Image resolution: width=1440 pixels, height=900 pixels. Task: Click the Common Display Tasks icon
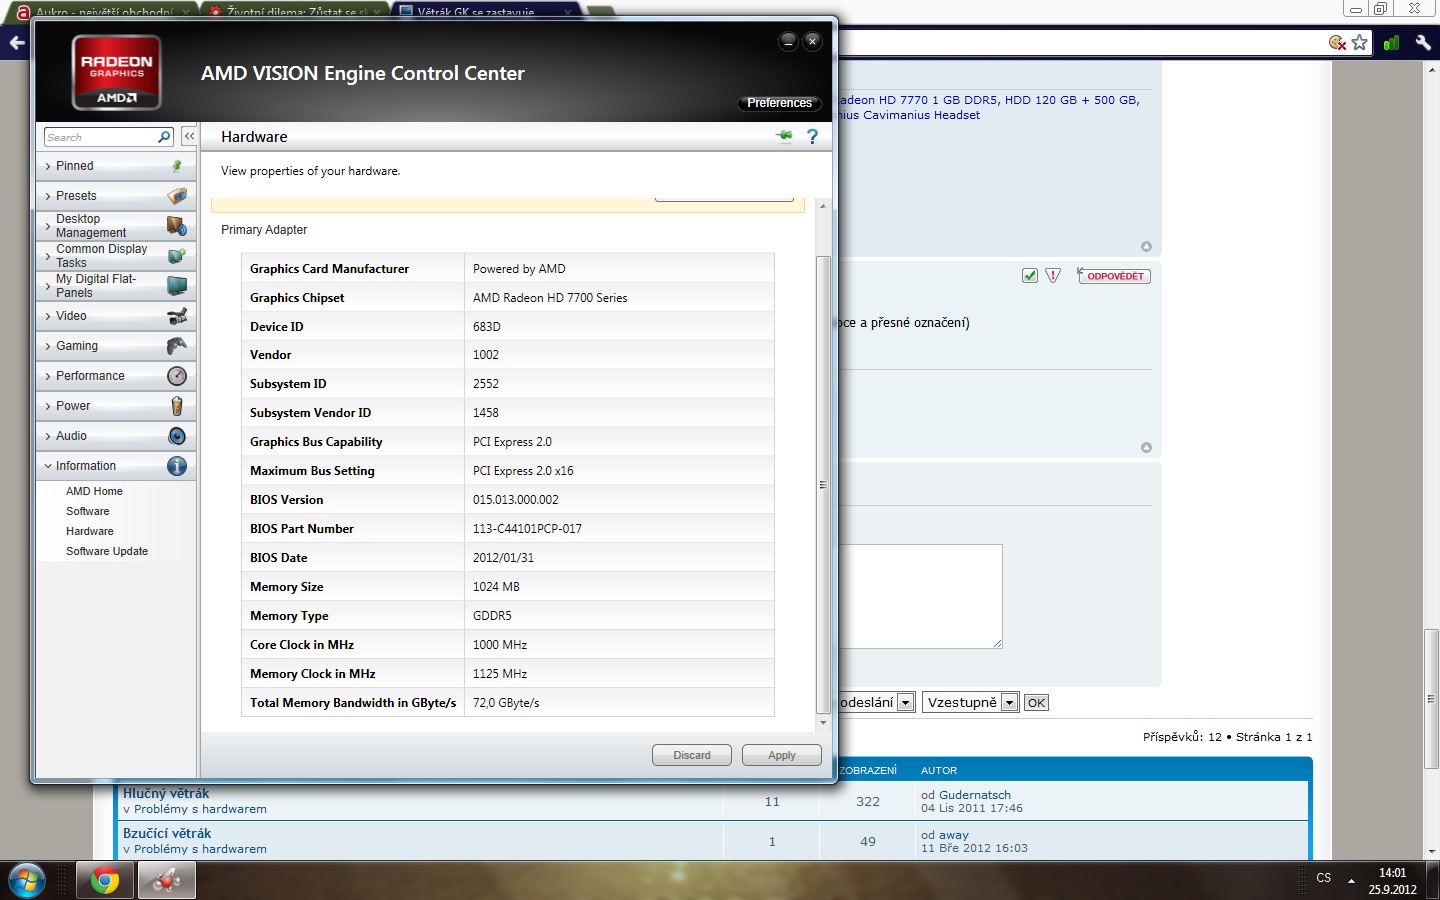coord(177,256)
